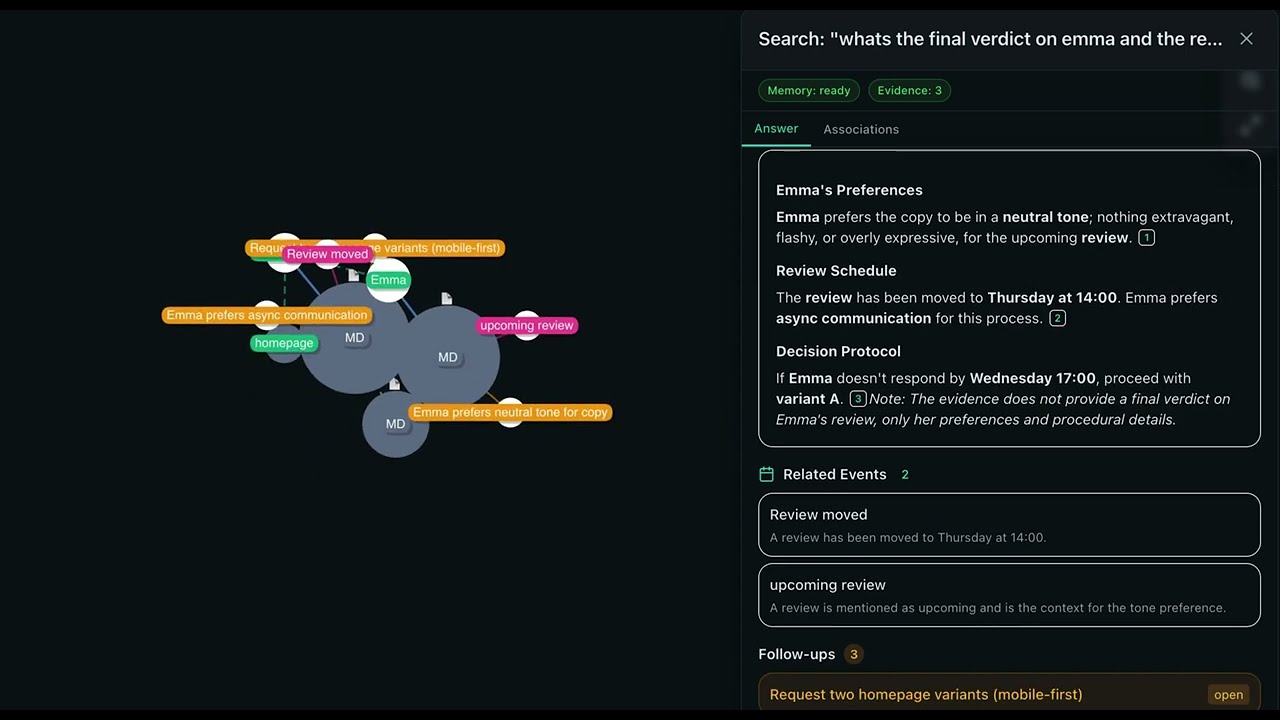Click citation marker 1 in Emma's Preferences
The width and height of the screenshot is (1280, 720).
(x=1146, y=238)
